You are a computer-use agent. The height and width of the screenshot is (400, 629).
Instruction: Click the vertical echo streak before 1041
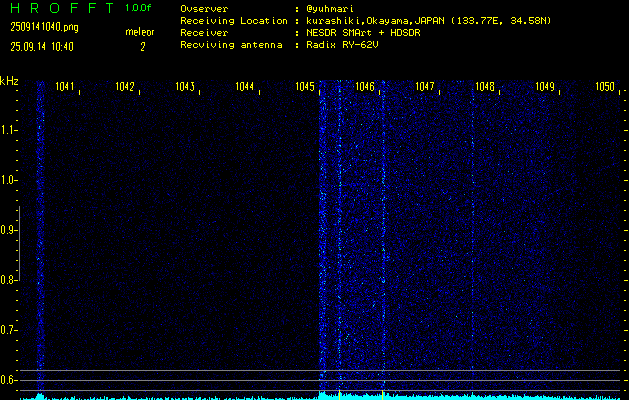[40, 236]
